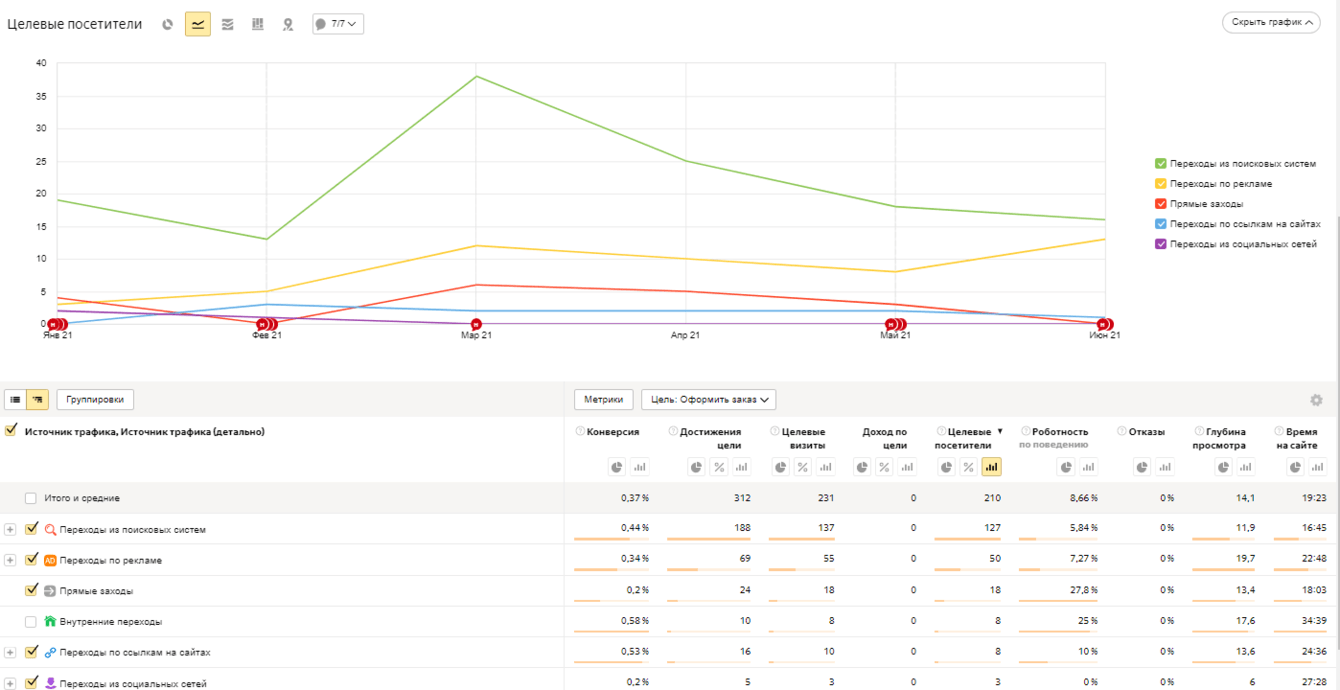Open the Цель: Оформить заказ dropdown
1340x690 pixels.
[x=709, y=400]
